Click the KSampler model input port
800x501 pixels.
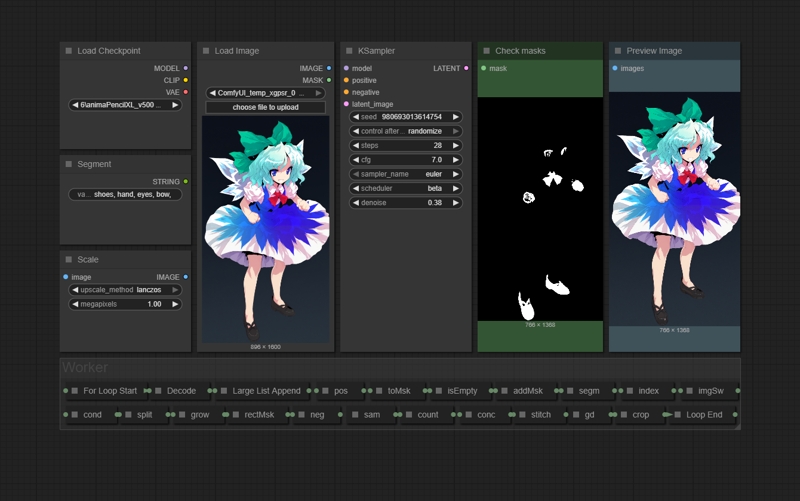pos(346,68)
